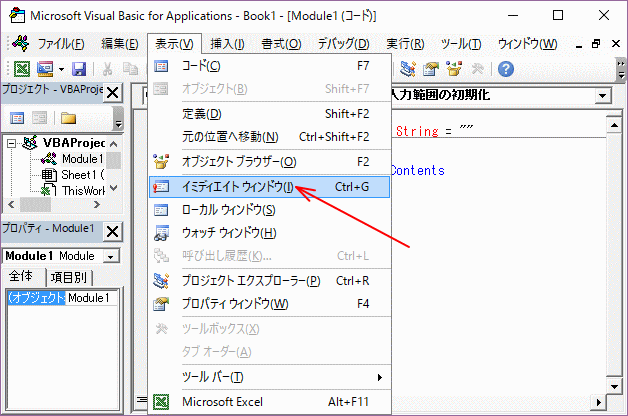Select Sheet1 in project tree
Viewport: 628px width, 416px height.
click(82, 175)
